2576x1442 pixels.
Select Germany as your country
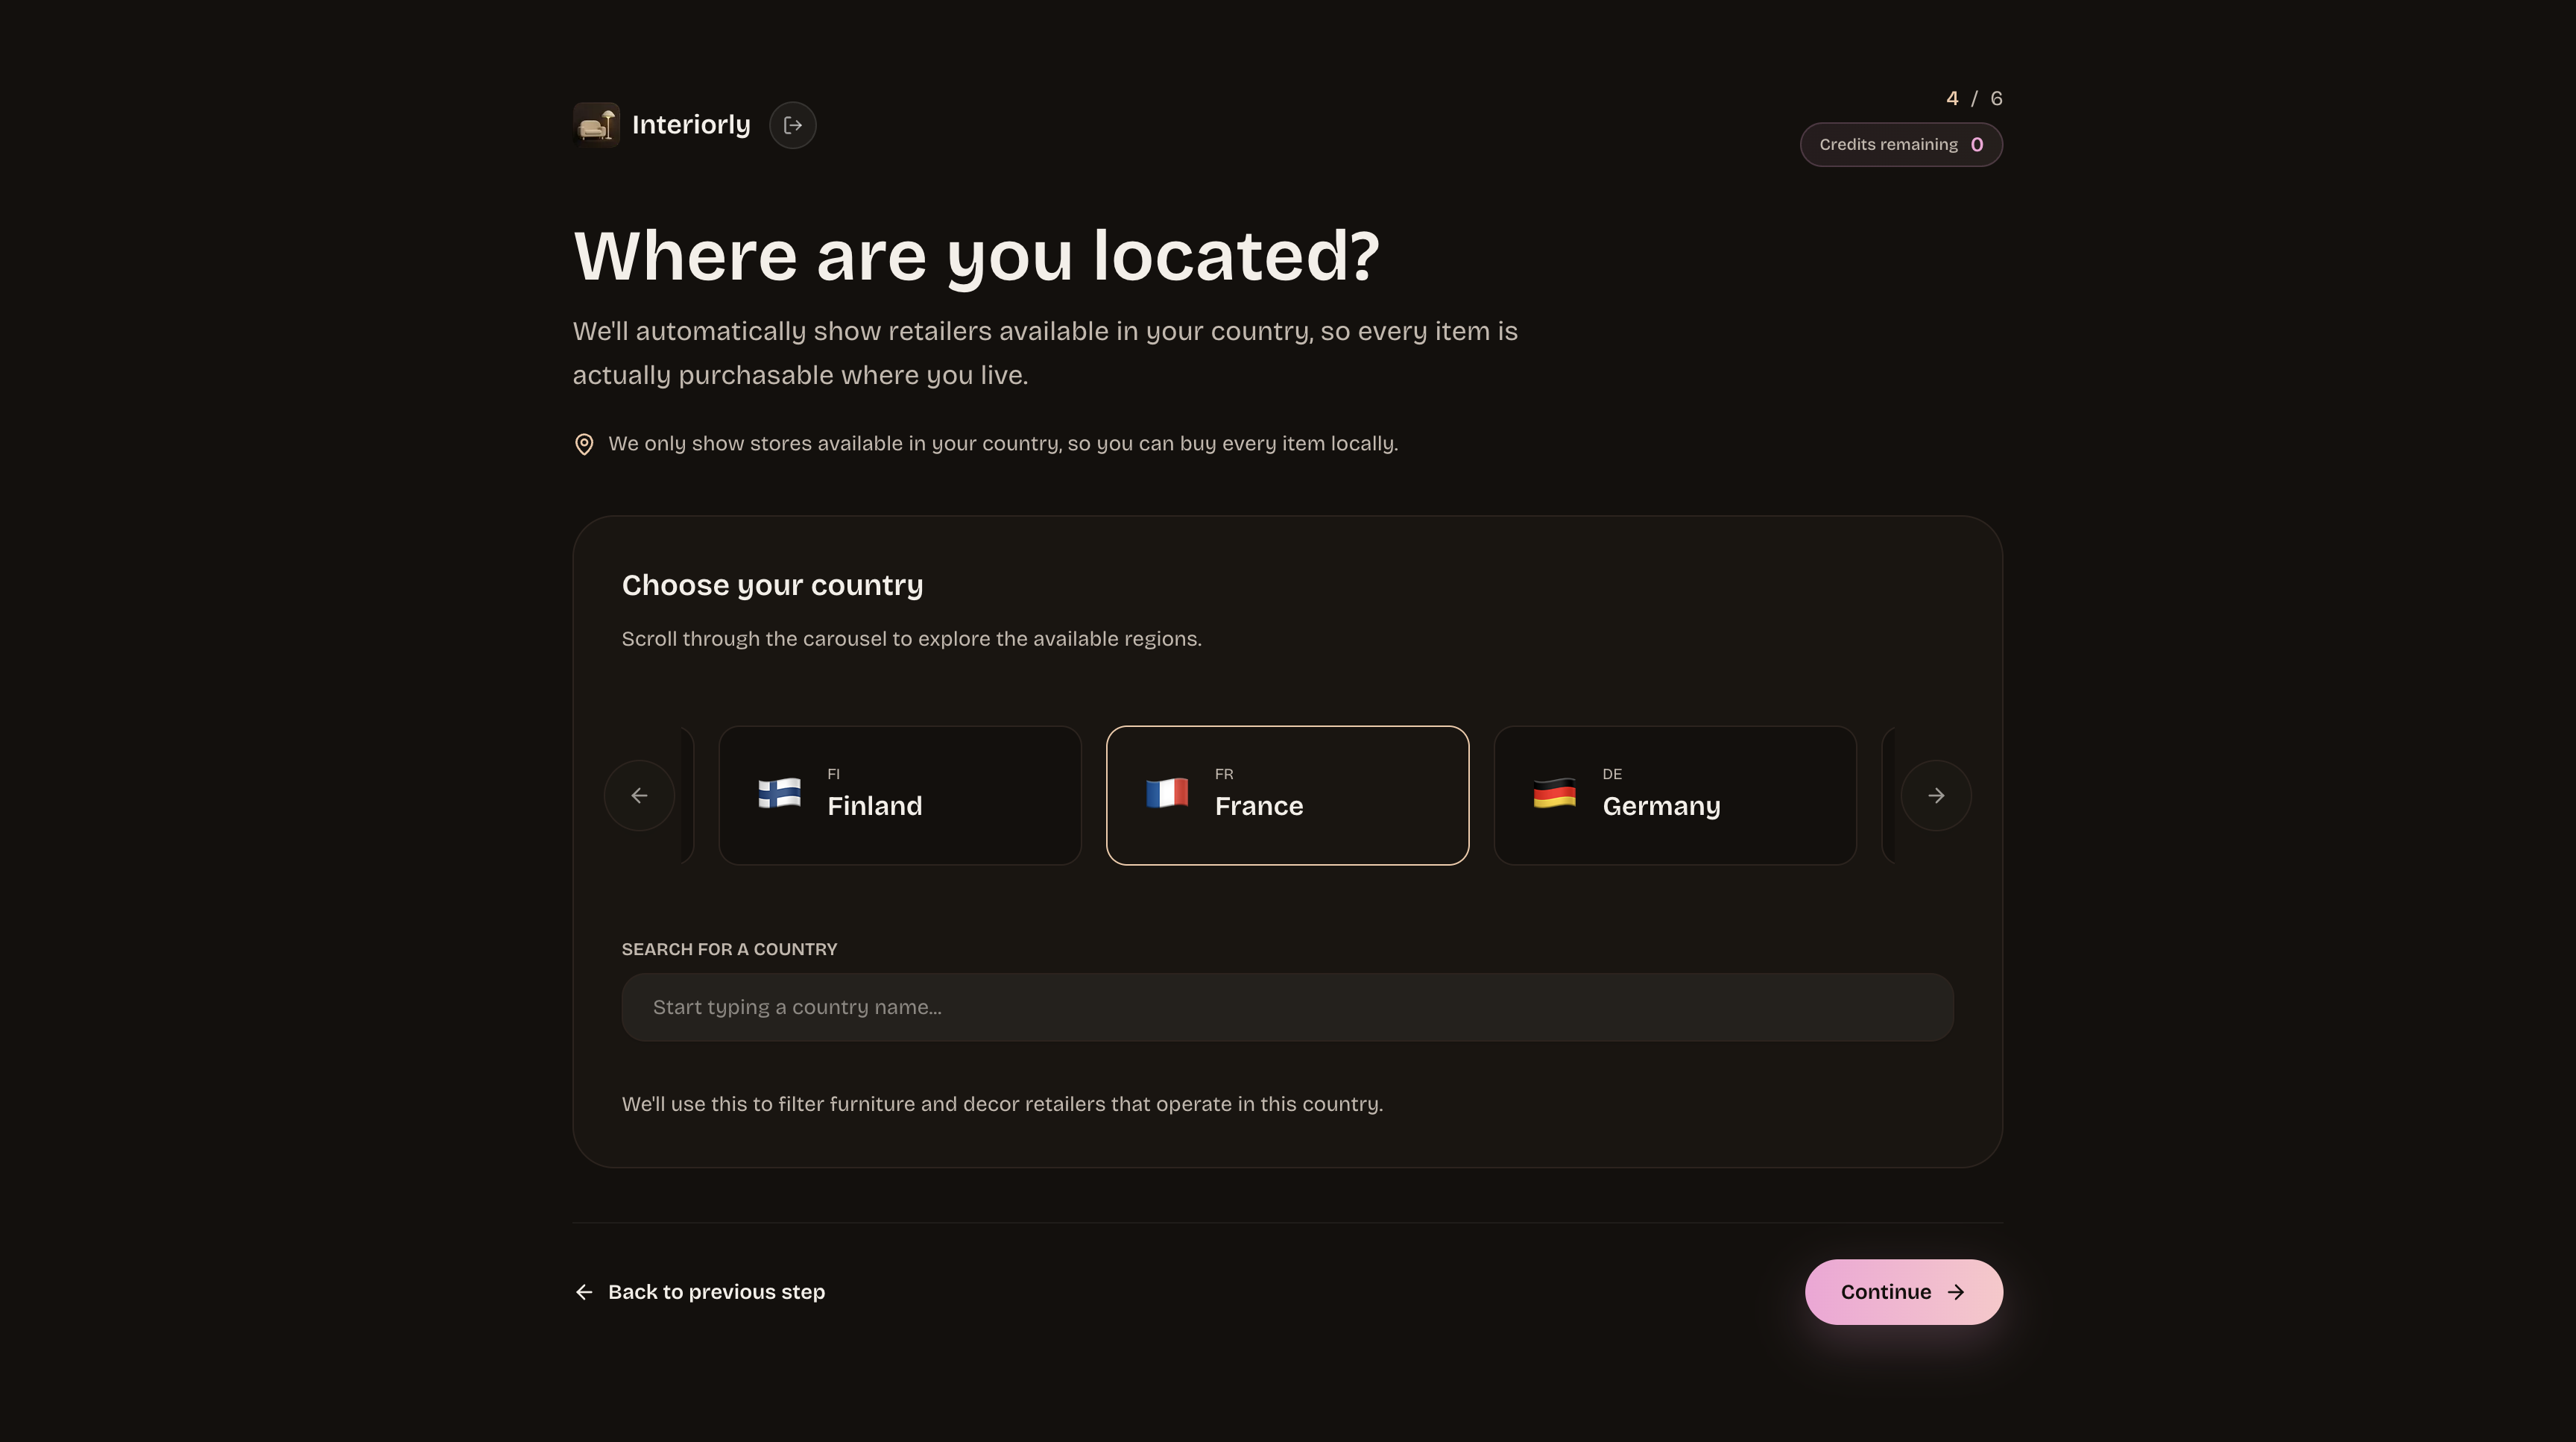(1674, 794)
